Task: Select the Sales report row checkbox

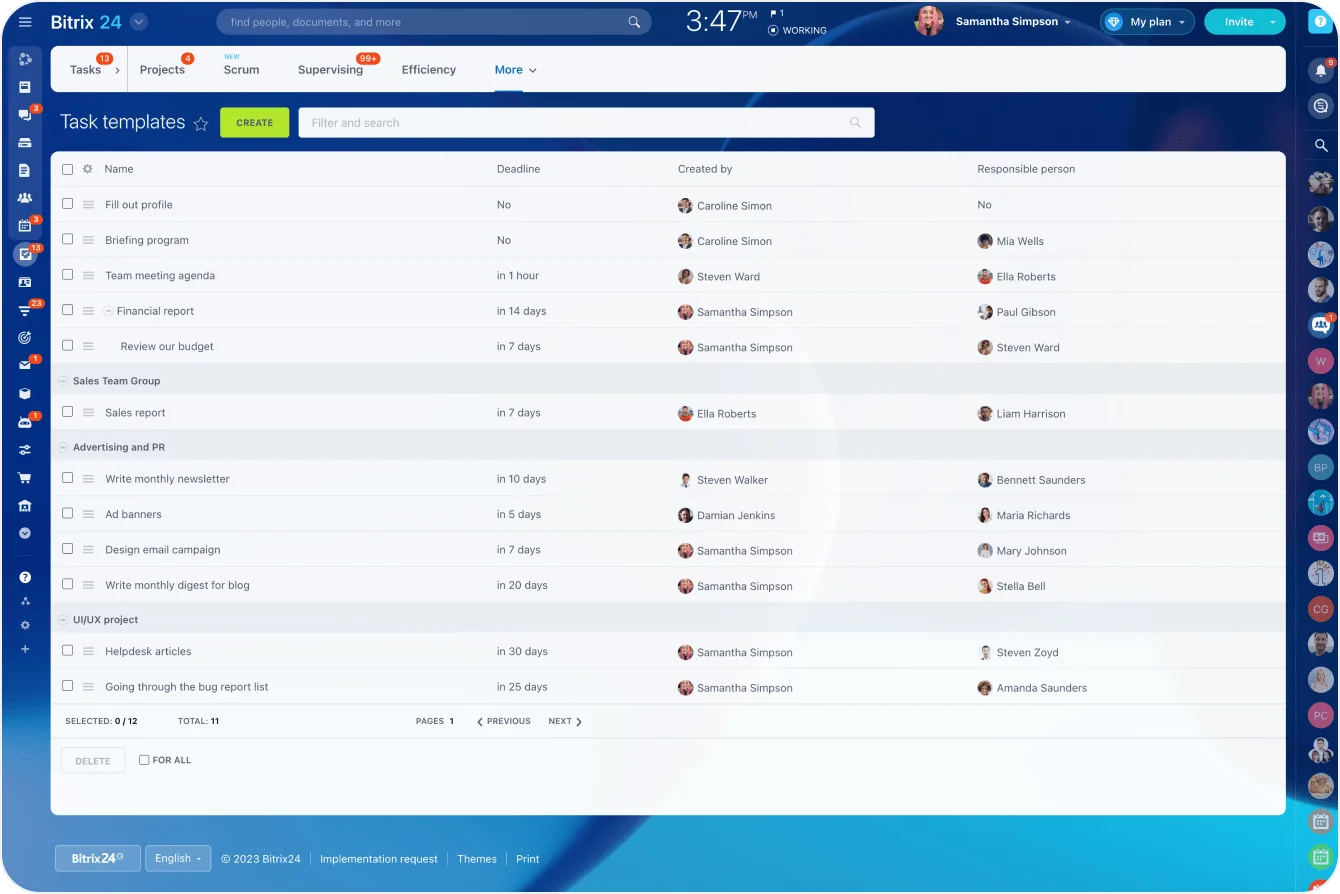Action: pyautogui.click(x=68, y=412)
